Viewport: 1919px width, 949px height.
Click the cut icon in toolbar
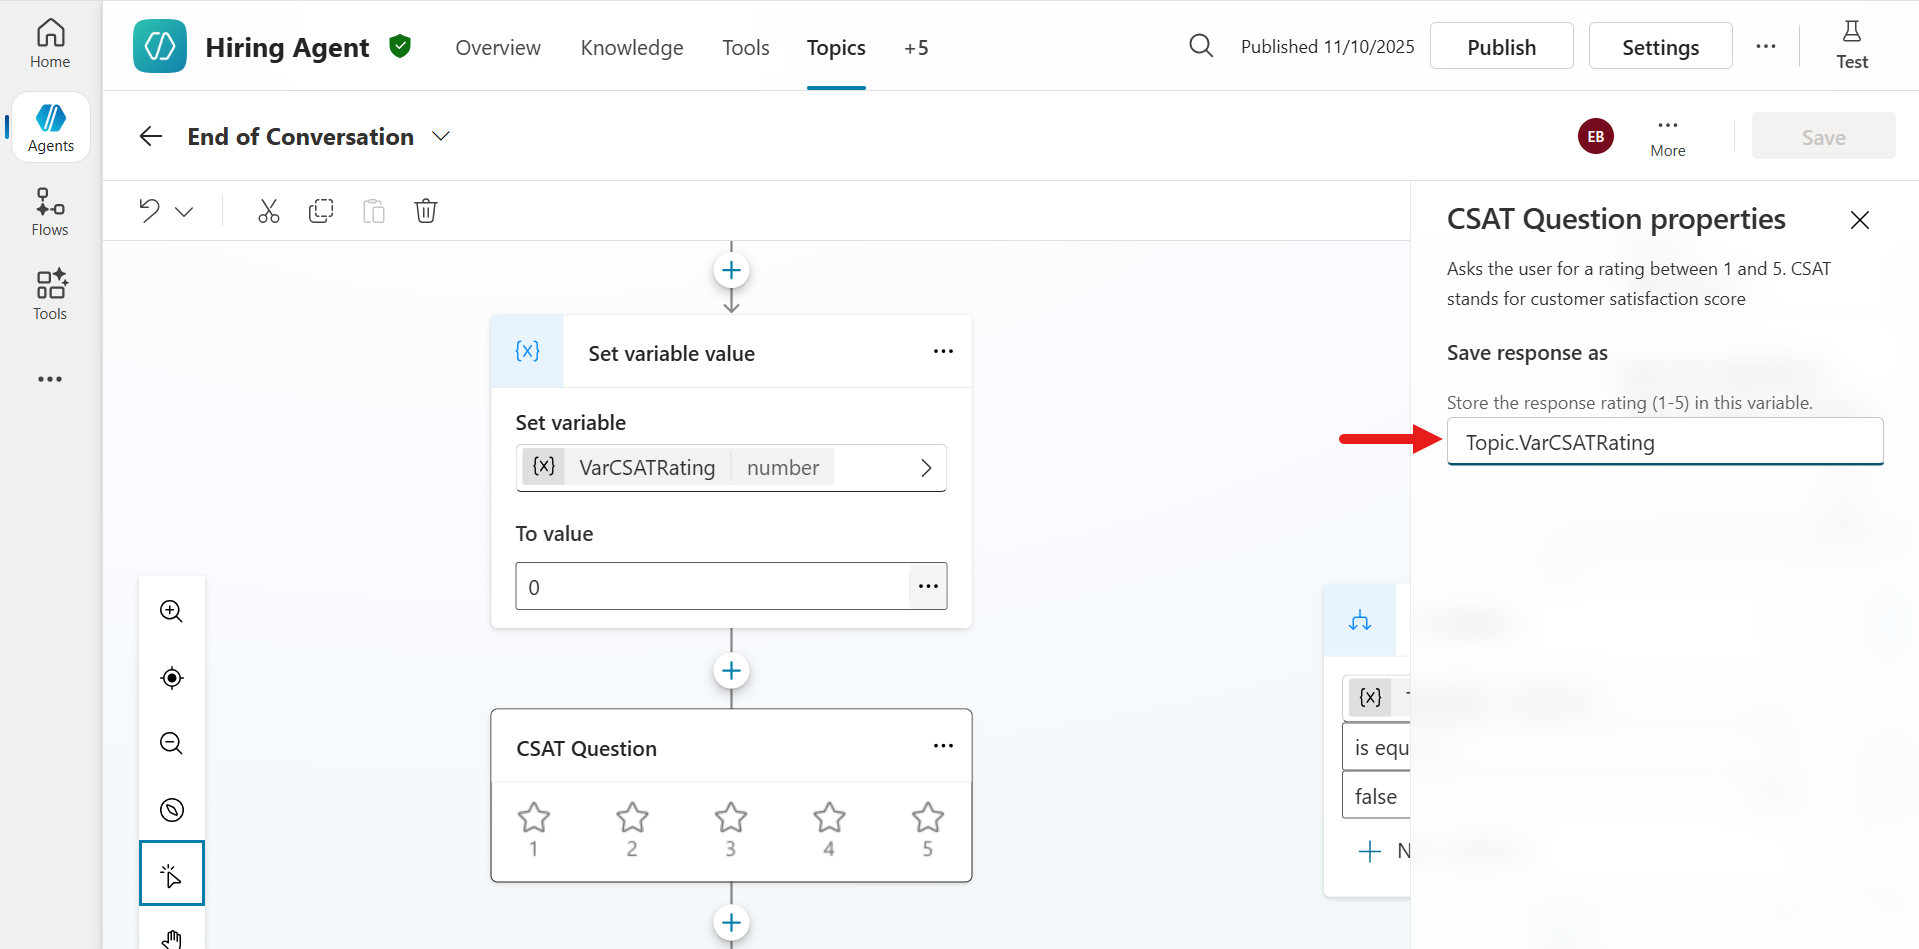click(x=268, y=211)
